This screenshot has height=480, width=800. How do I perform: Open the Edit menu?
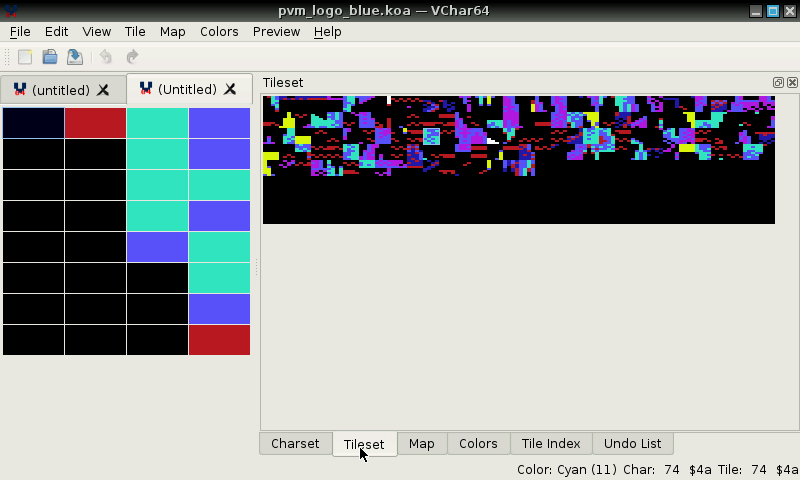pos(56,32)
